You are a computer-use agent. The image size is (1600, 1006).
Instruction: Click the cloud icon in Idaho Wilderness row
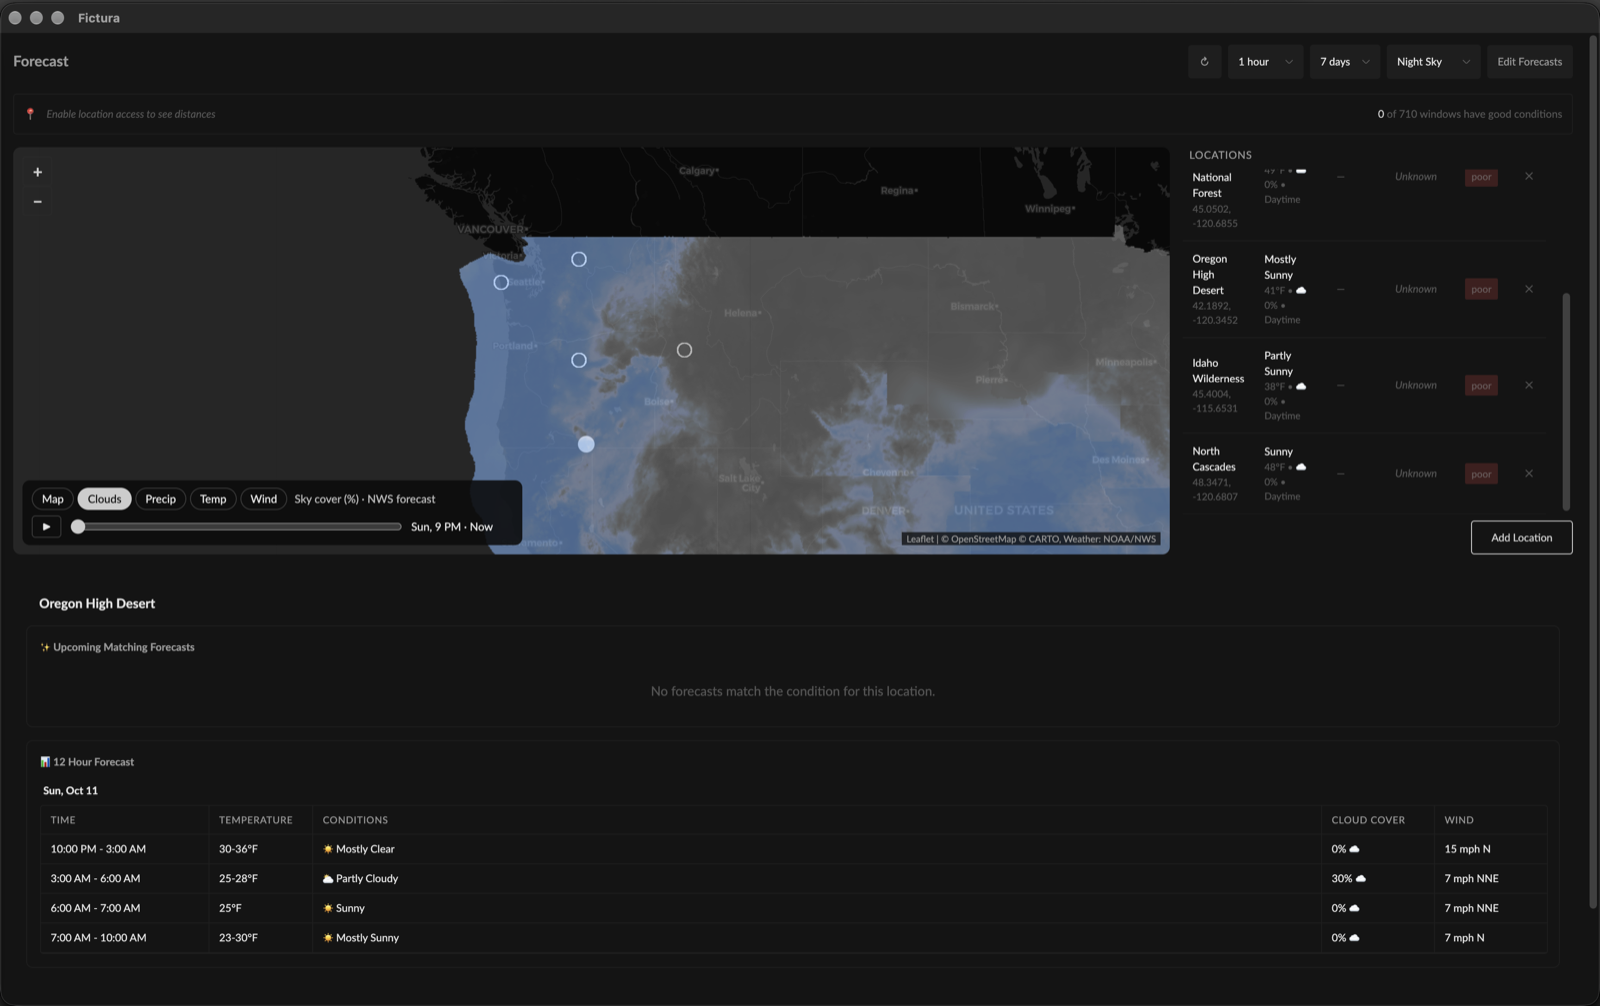click(x=1301, y=386)
